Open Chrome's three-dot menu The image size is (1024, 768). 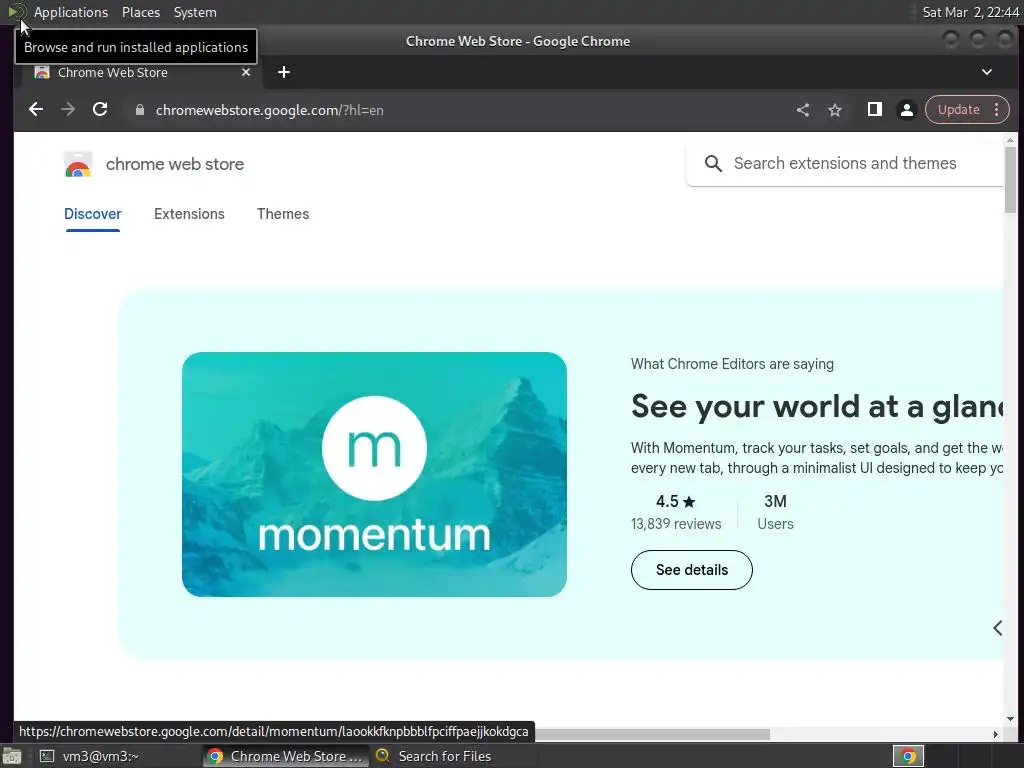click(x=997, y=110)
